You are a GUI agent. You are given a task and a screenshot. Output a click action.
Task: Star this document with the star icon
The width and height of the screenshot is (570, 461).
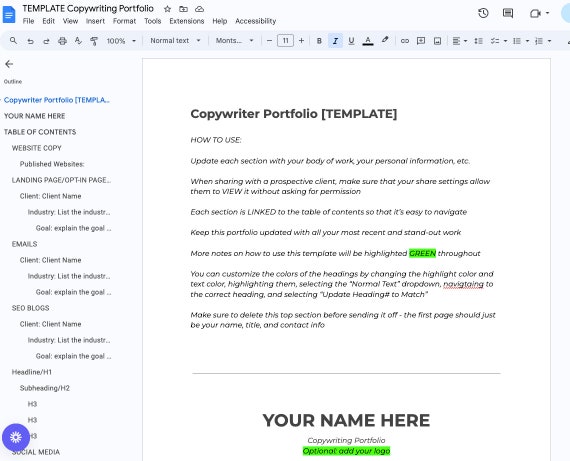click(167, 9)
